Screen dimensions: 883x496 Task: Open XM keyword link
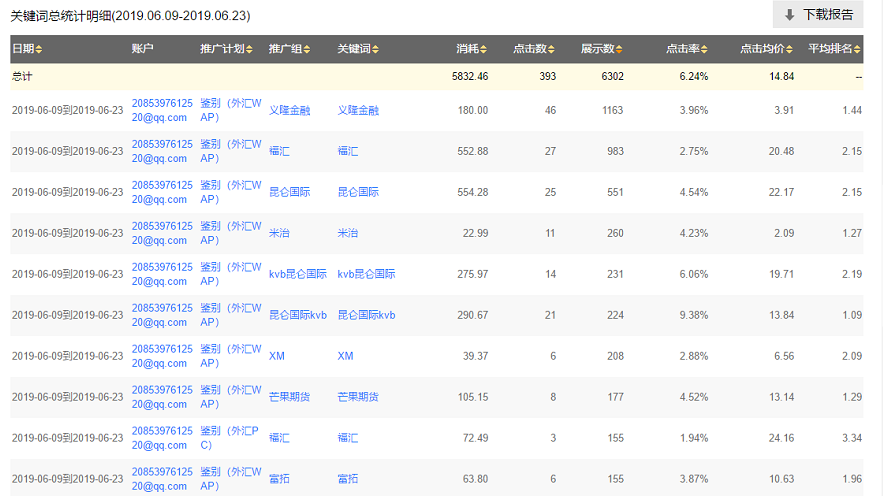coord(345,356)
